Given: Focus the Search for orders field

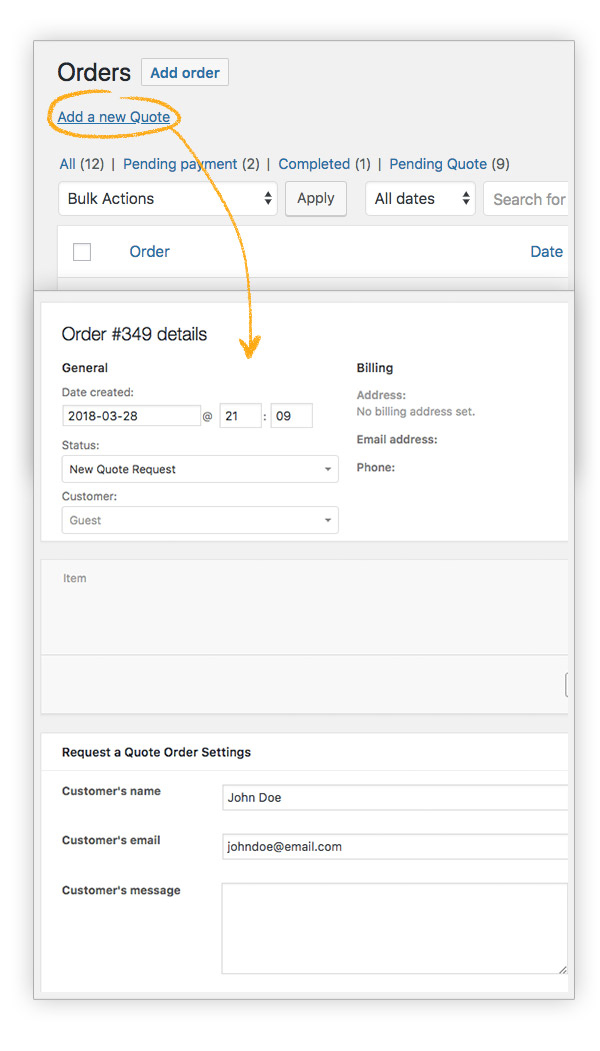Looking at the screenshot, I should (526, 198).
